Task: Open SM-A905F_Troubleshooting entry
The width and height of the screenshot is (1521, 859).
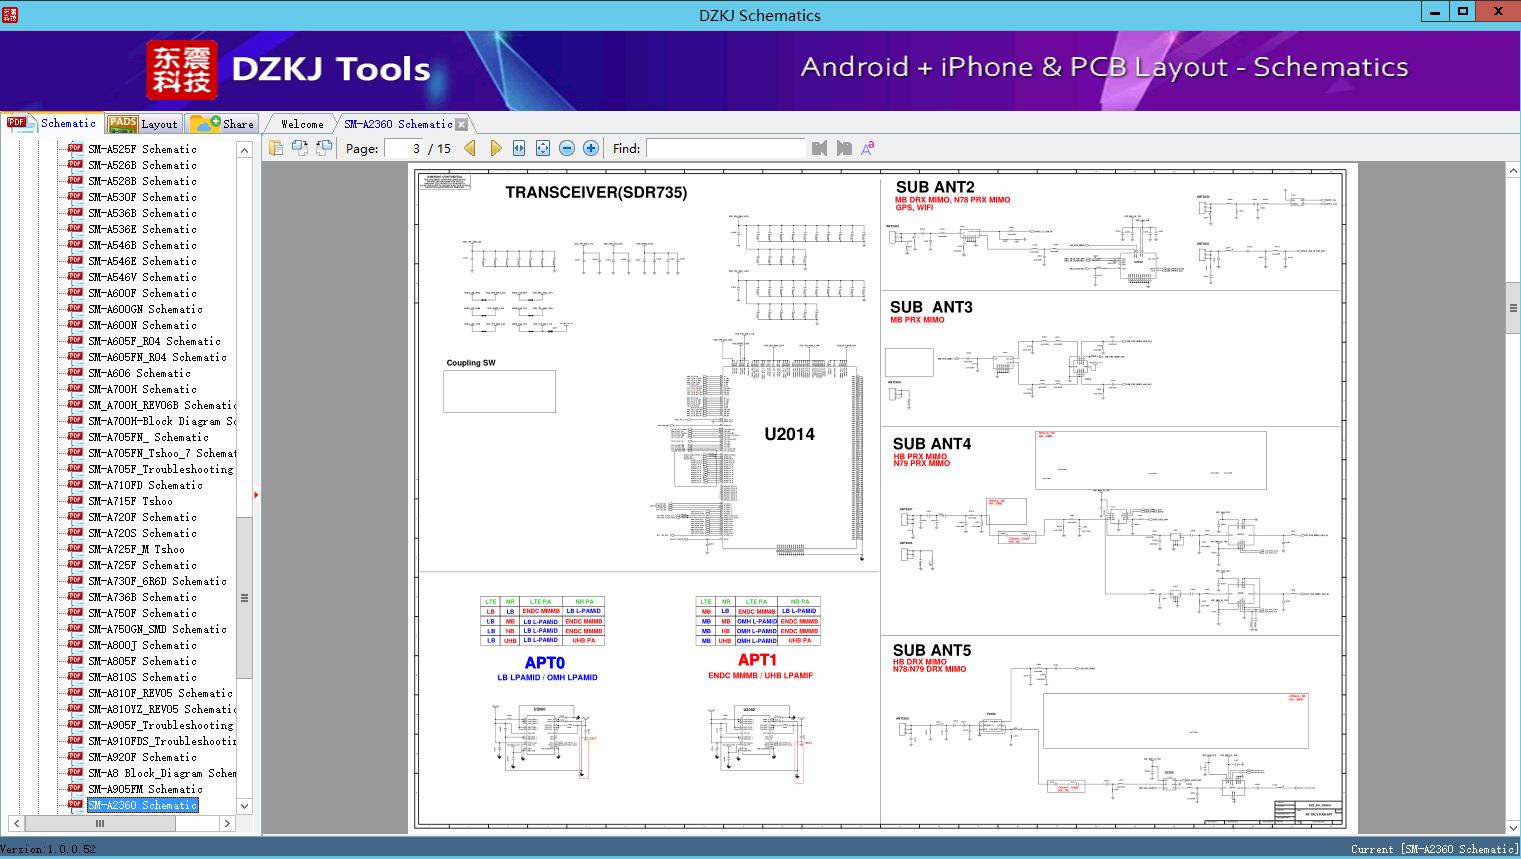Action: 160,725
